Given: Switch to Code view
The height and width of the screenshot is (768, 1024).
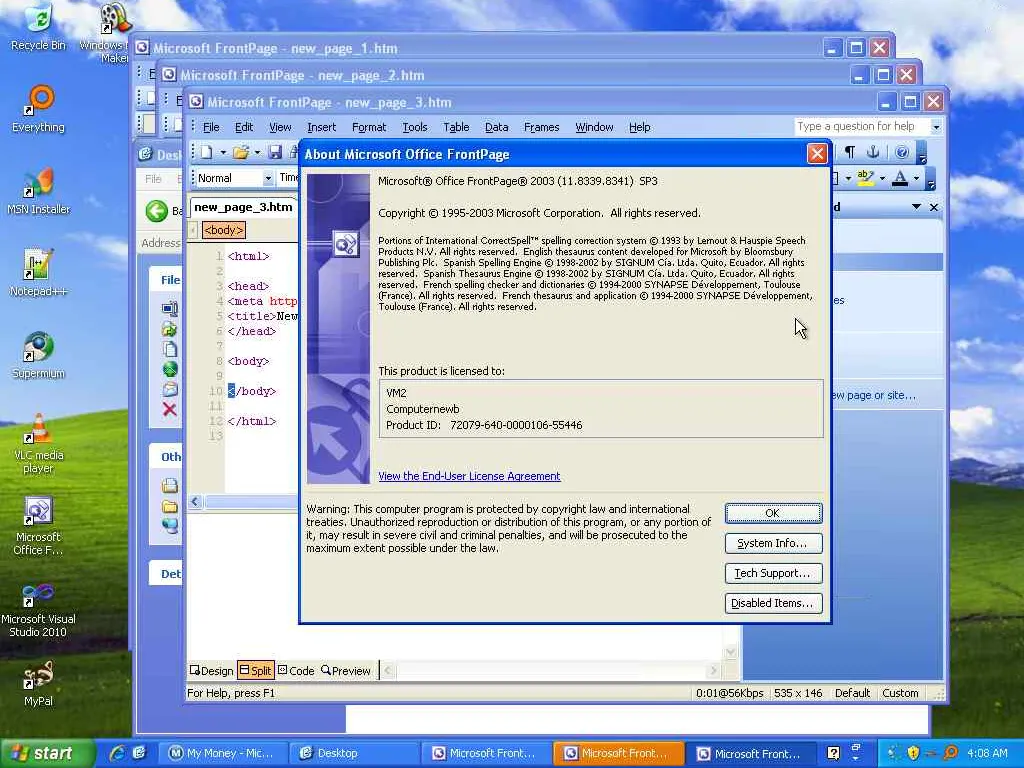Looking at the screenshot, I should (296, 671).
